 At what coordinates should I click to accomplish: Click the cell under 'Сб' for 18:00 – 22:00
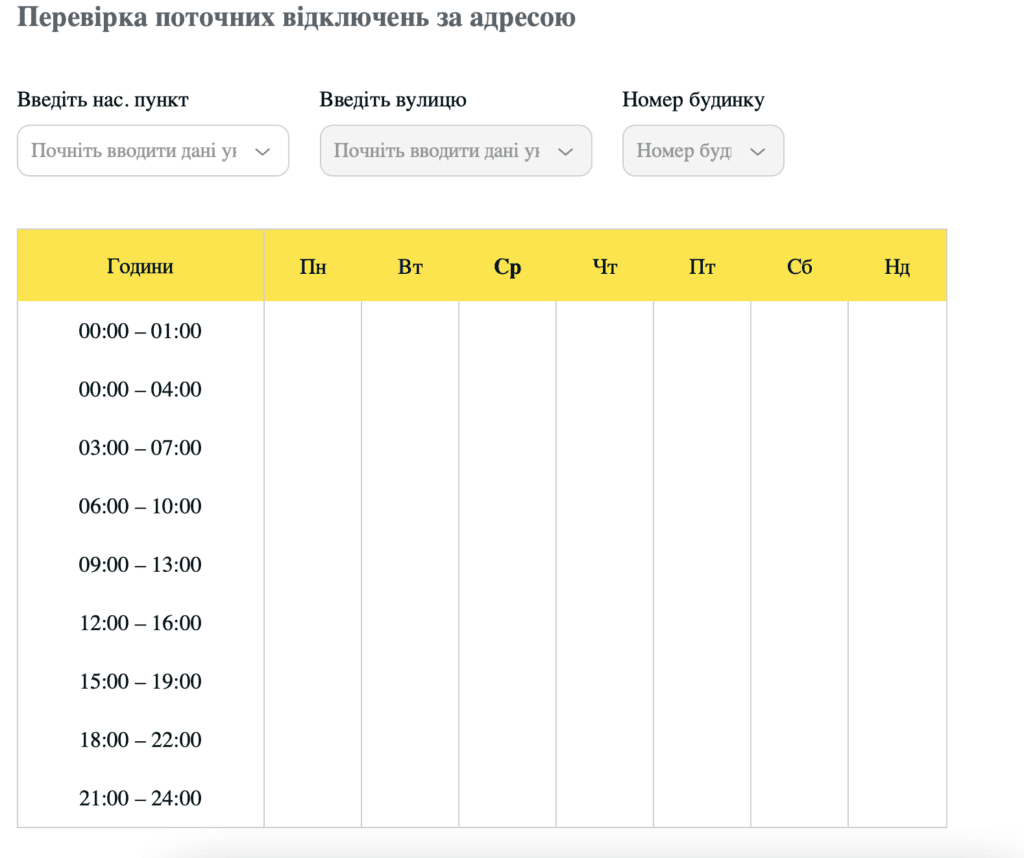tap(799, 740)
